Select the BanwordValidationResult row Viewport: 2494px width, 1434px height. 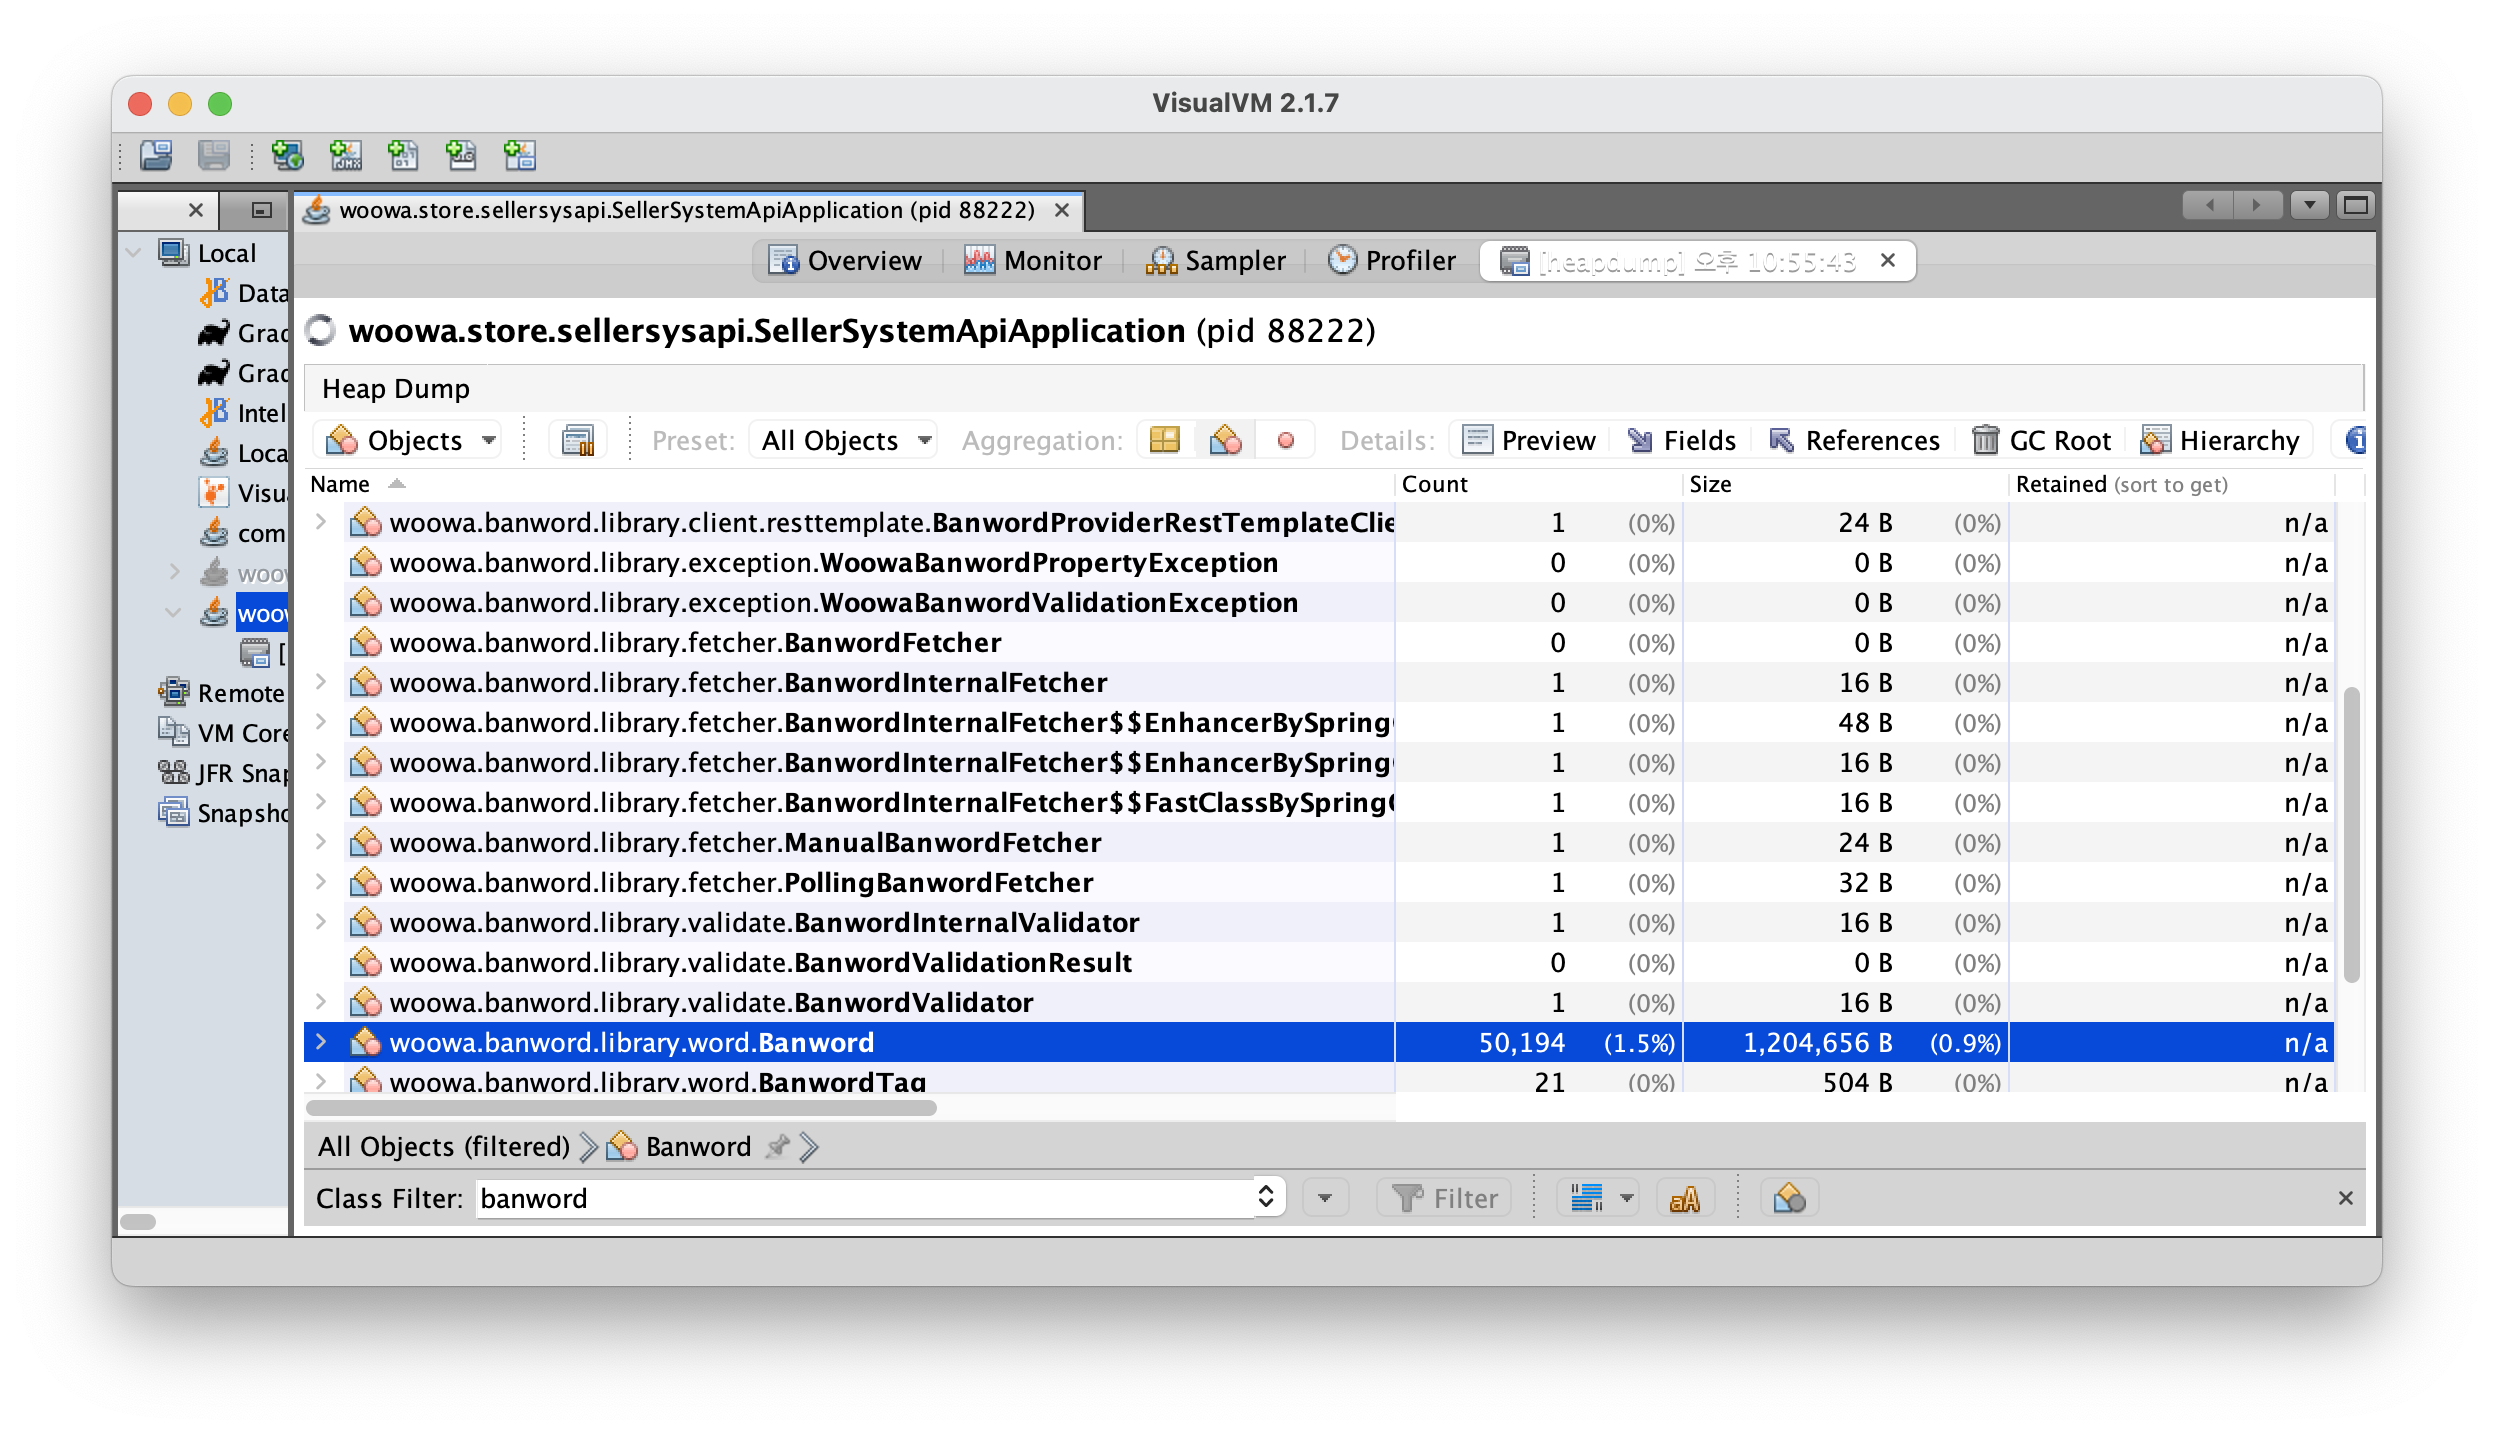pos(1318,963)
